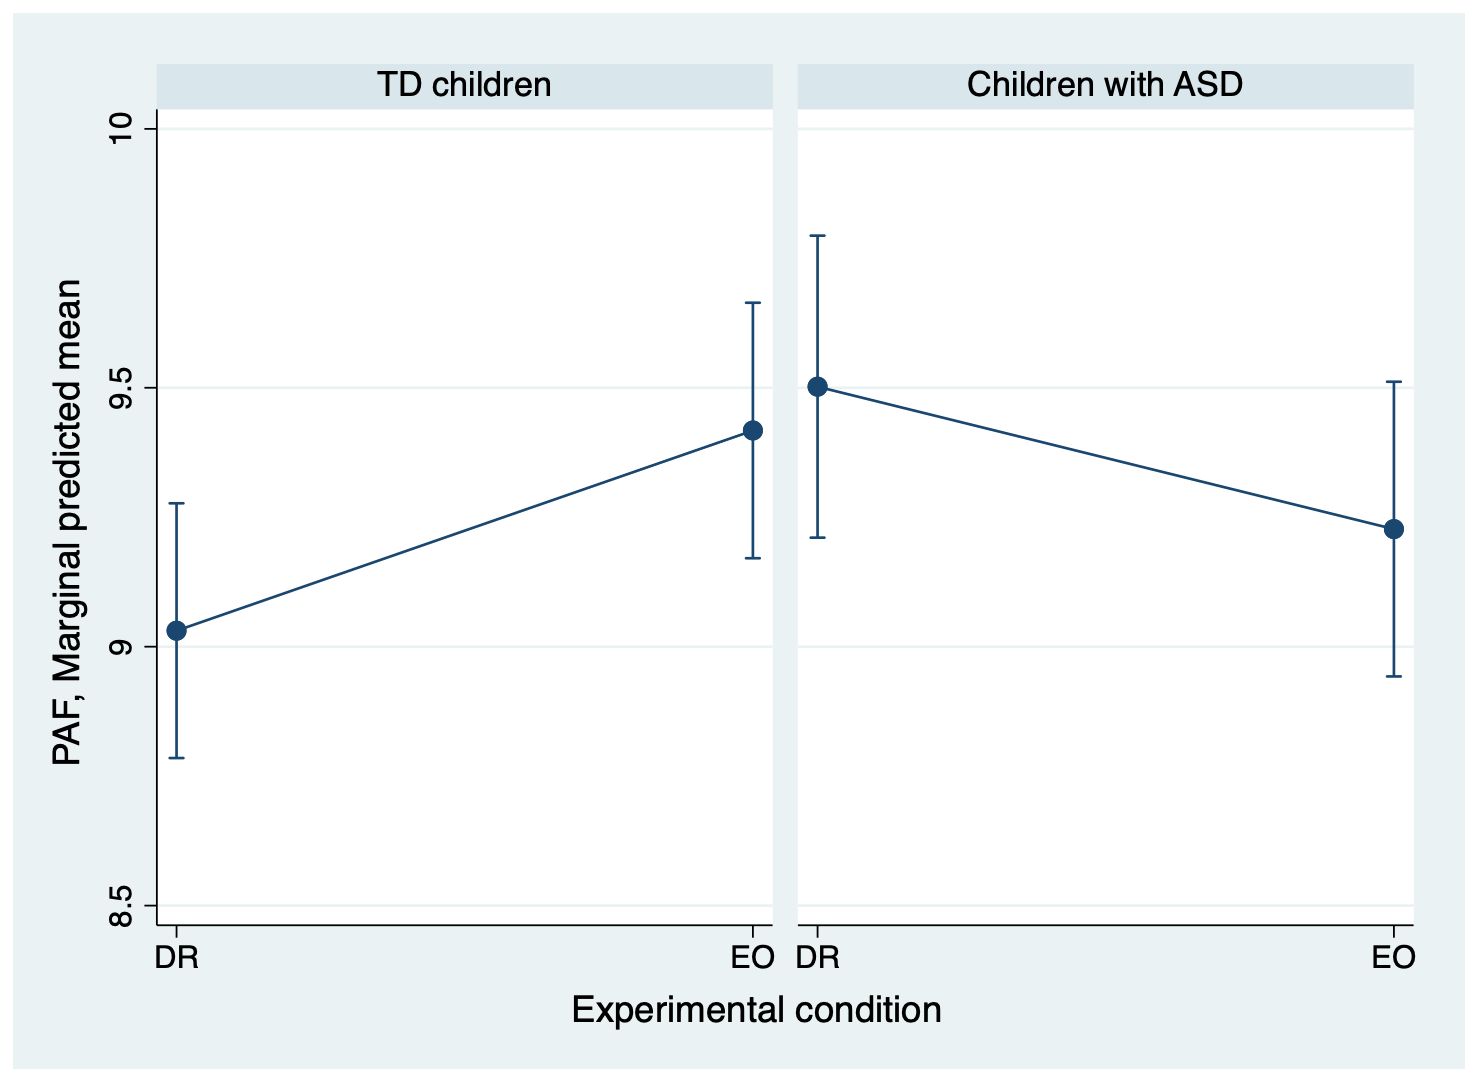Click top cap of TD children DR error bar
This screenshot has width=1481, height=1085.
(x=177, y=504)
